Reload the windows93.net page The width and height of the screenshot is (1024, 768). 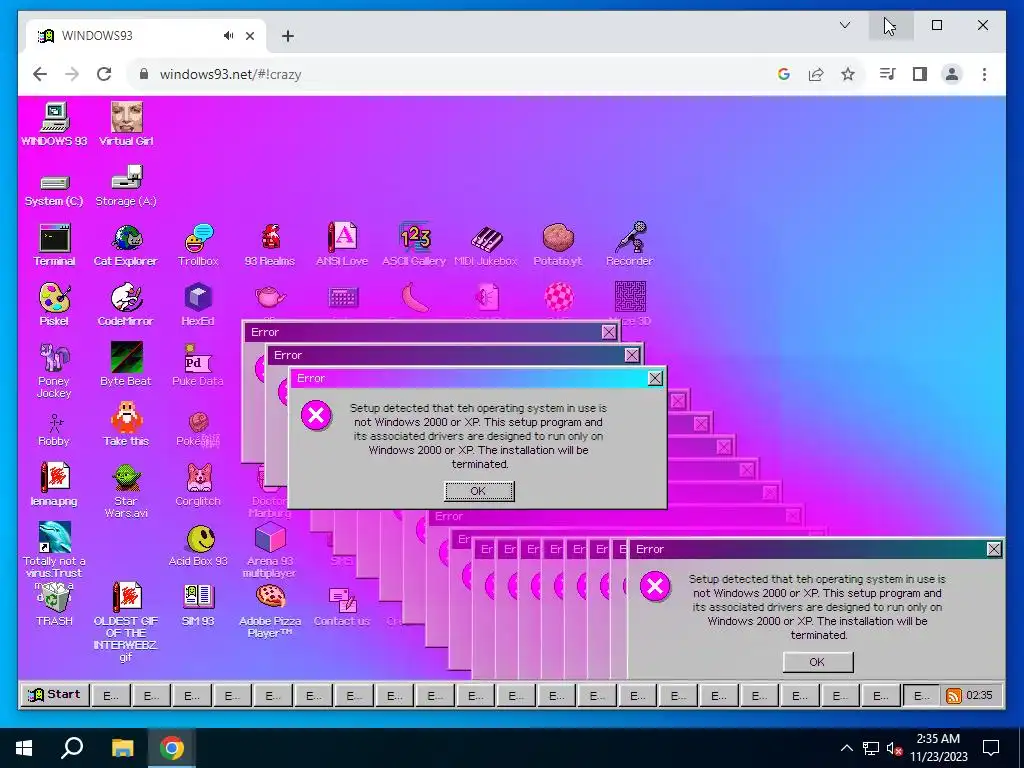coord(104,74)
